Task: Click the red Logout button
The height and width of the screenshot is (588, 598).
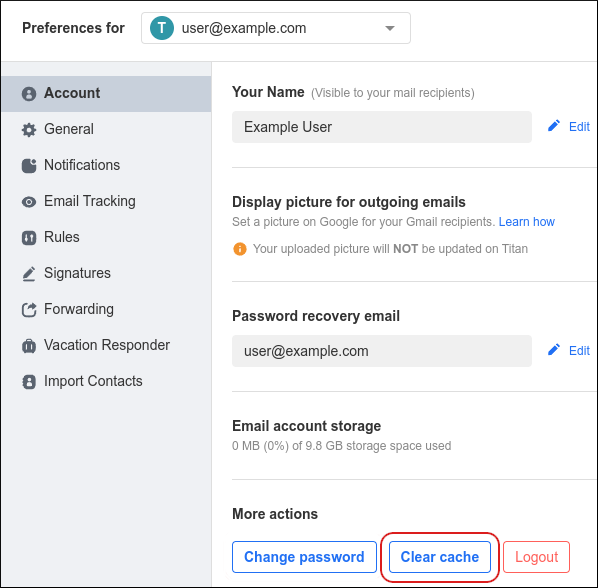Action: [536, 557]
